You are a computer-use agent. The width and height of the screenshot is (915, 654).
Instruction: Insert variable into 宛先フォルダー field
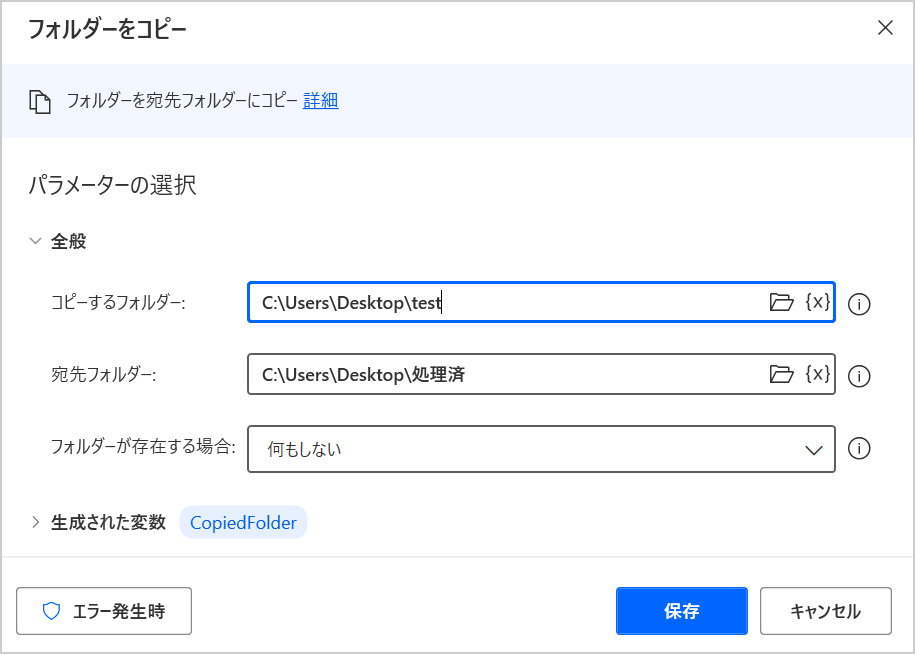tap(817, 374)
